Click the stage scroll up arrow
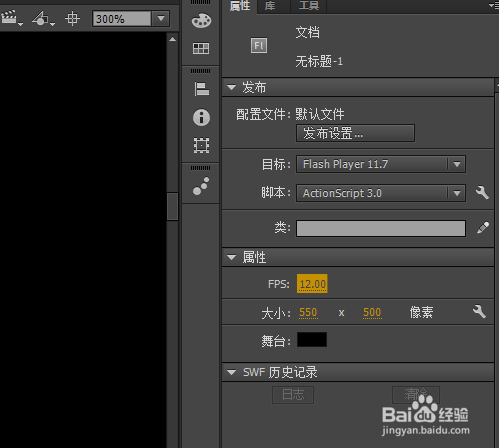 172,39
